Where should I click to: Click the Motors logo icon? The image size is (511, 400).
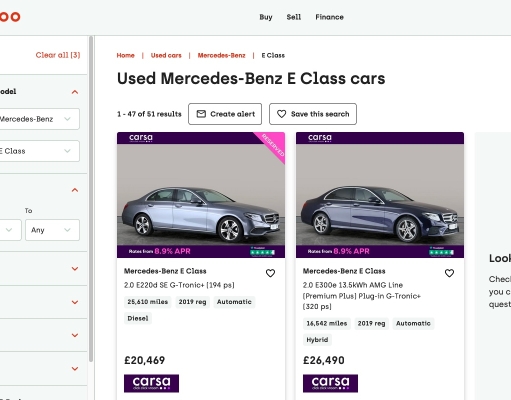(10, 17)
